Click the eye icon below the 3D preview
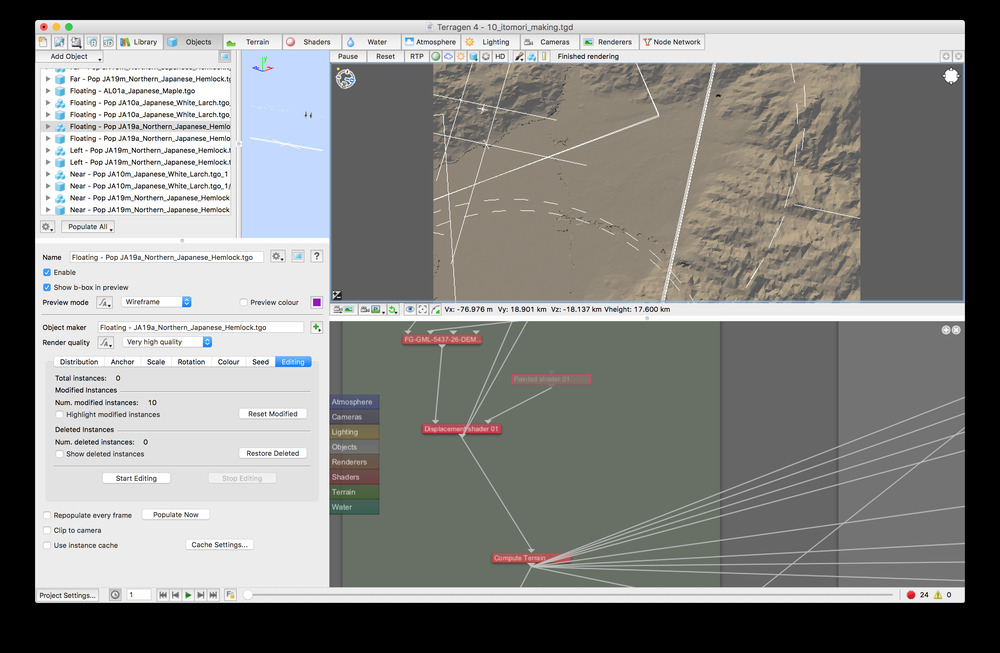Screen dimensions: 1000x653 410,309
